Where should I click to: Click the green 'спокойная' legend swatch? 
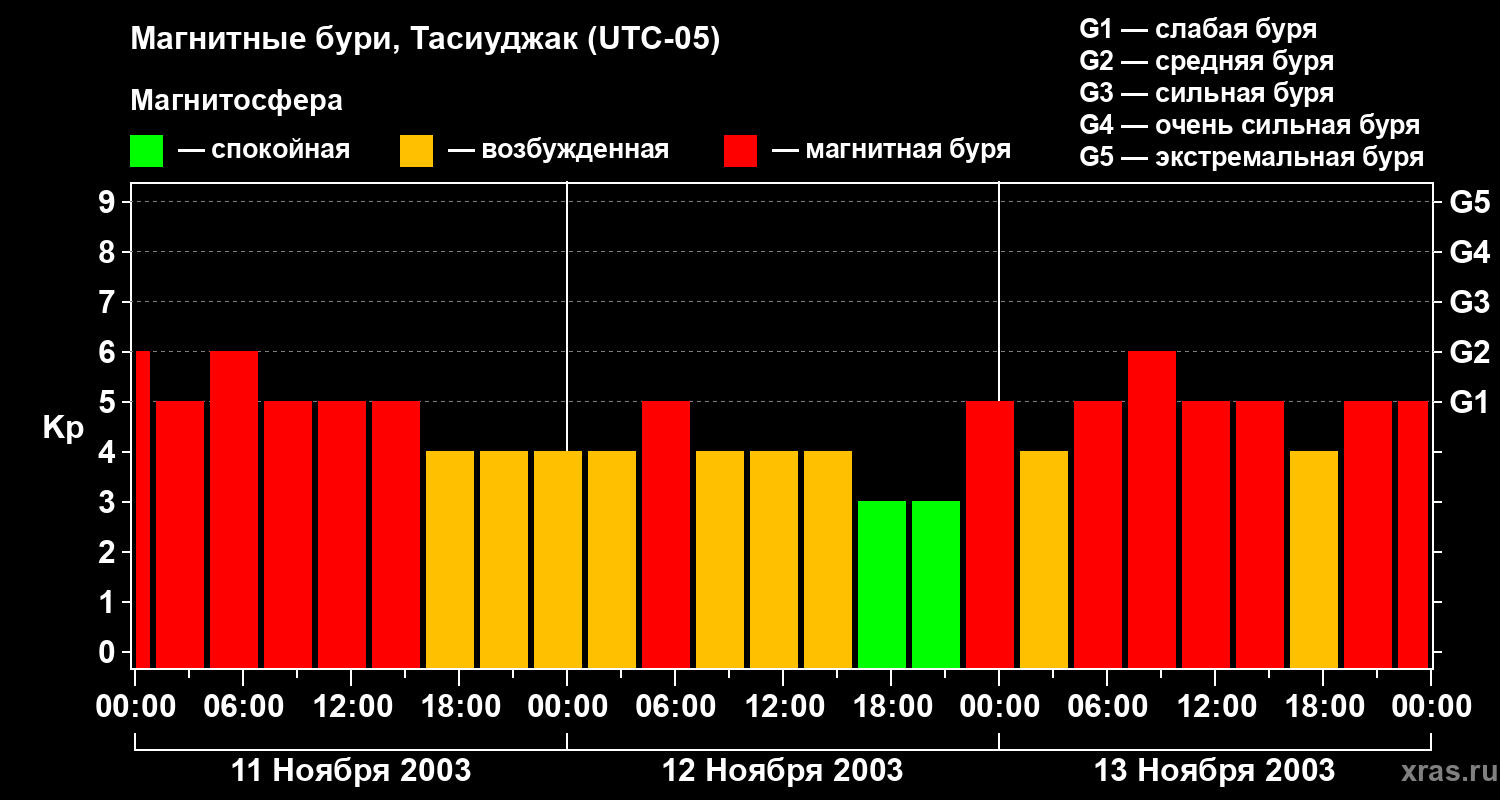point(146,151)
